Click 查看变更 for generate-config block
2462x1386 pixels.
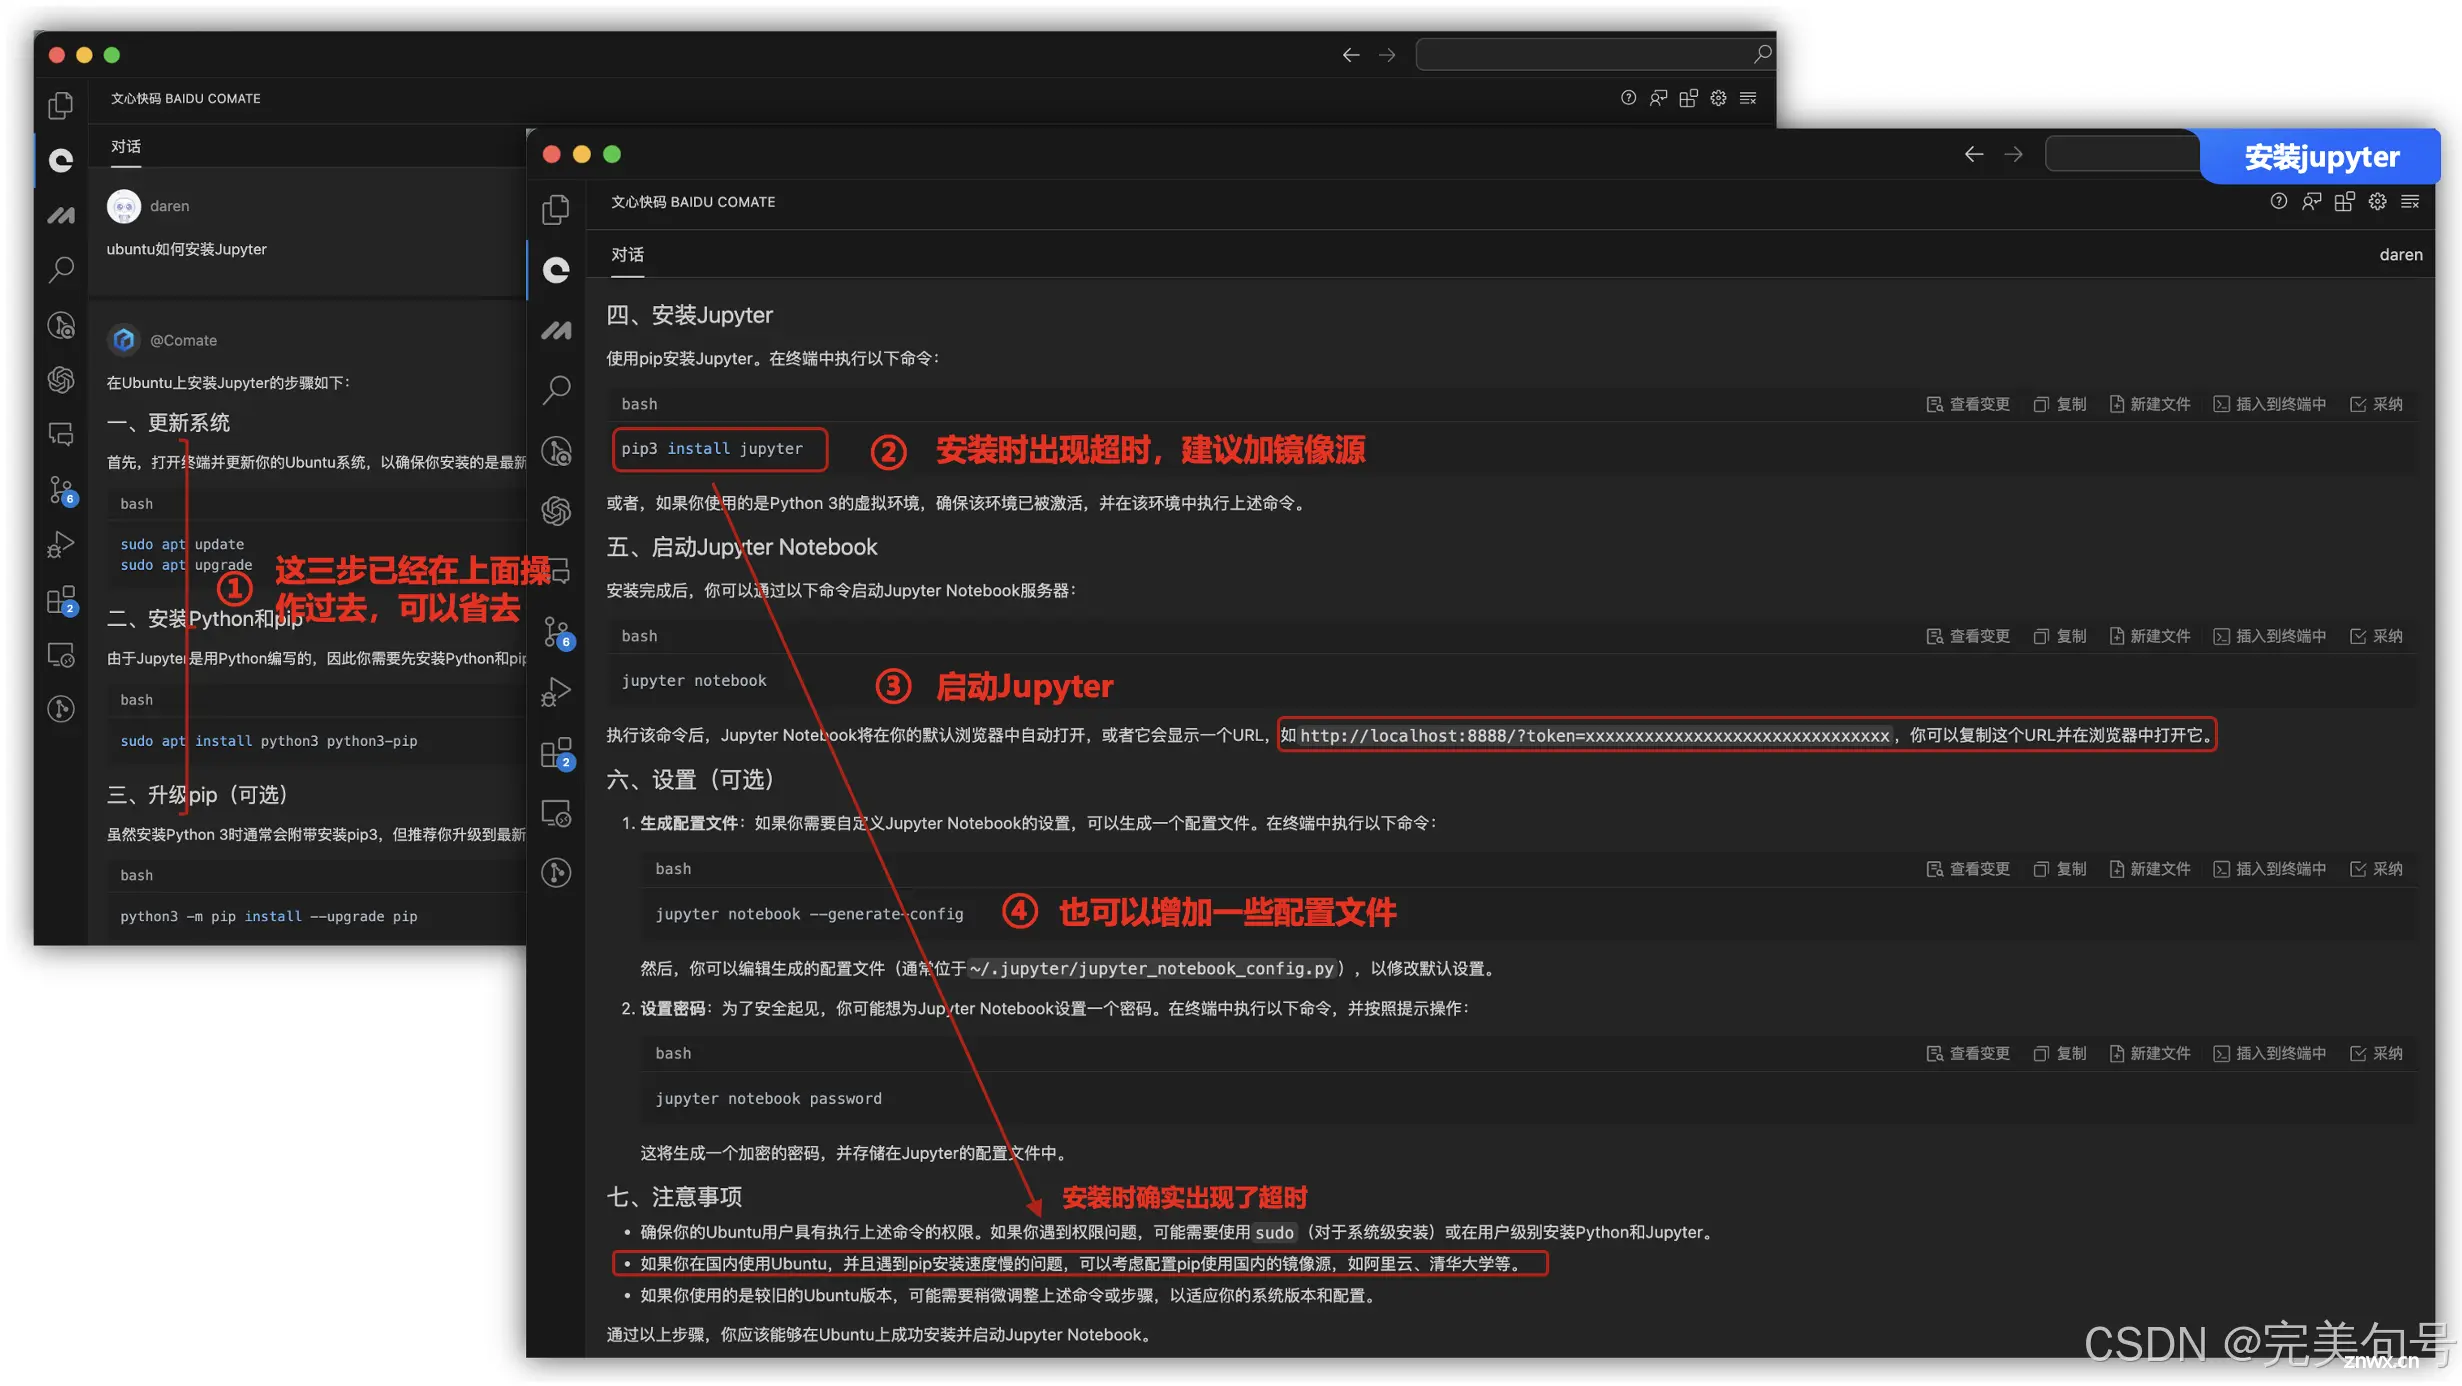[1968, 869]
